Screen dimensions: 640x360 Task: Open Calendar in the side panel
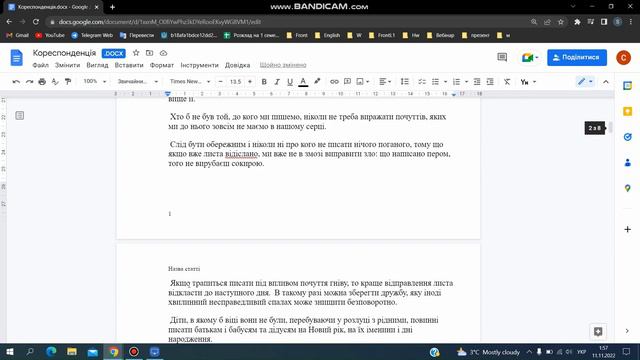[627, 86]
